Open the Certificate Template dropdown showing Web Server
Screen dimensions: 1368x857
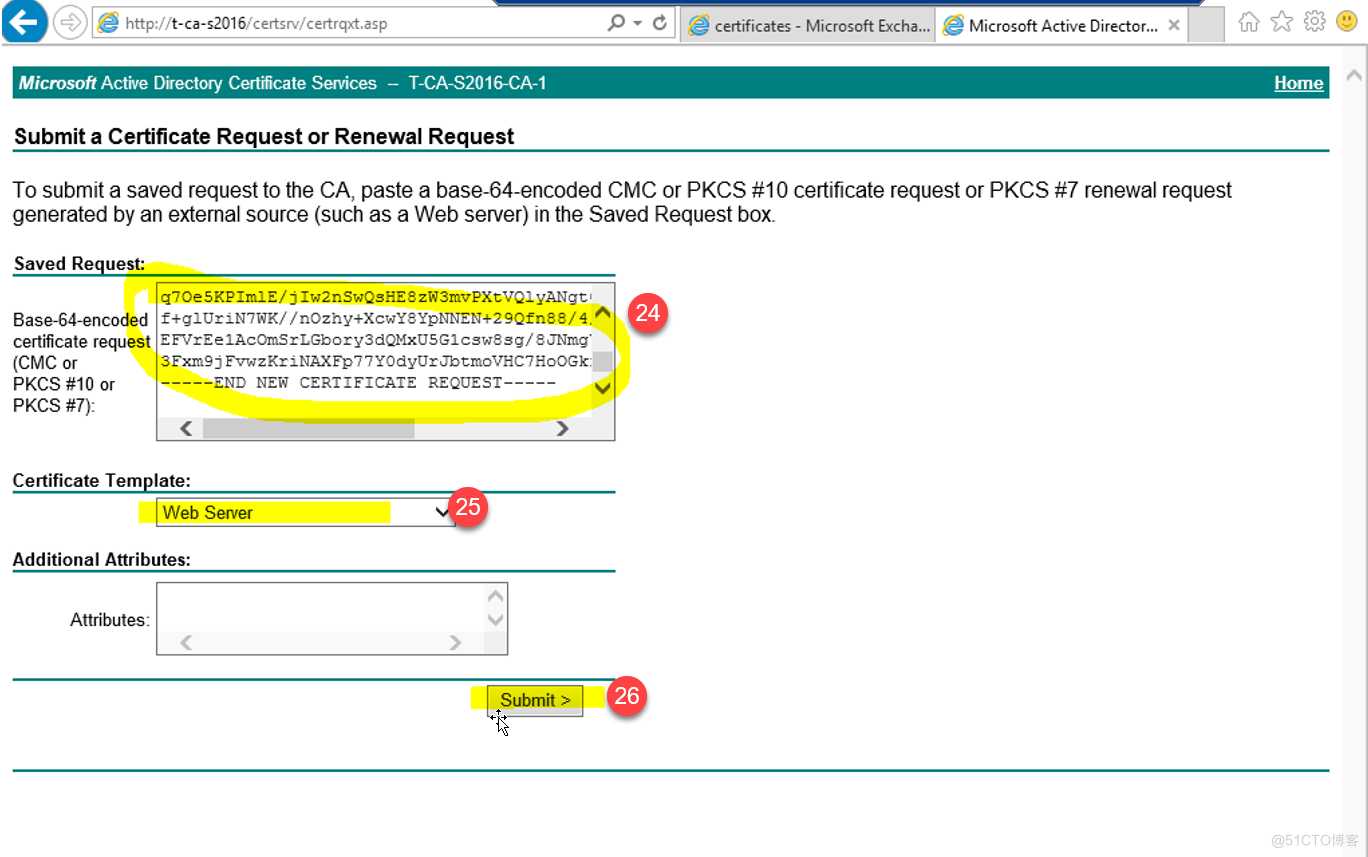[x=306, y=512]
